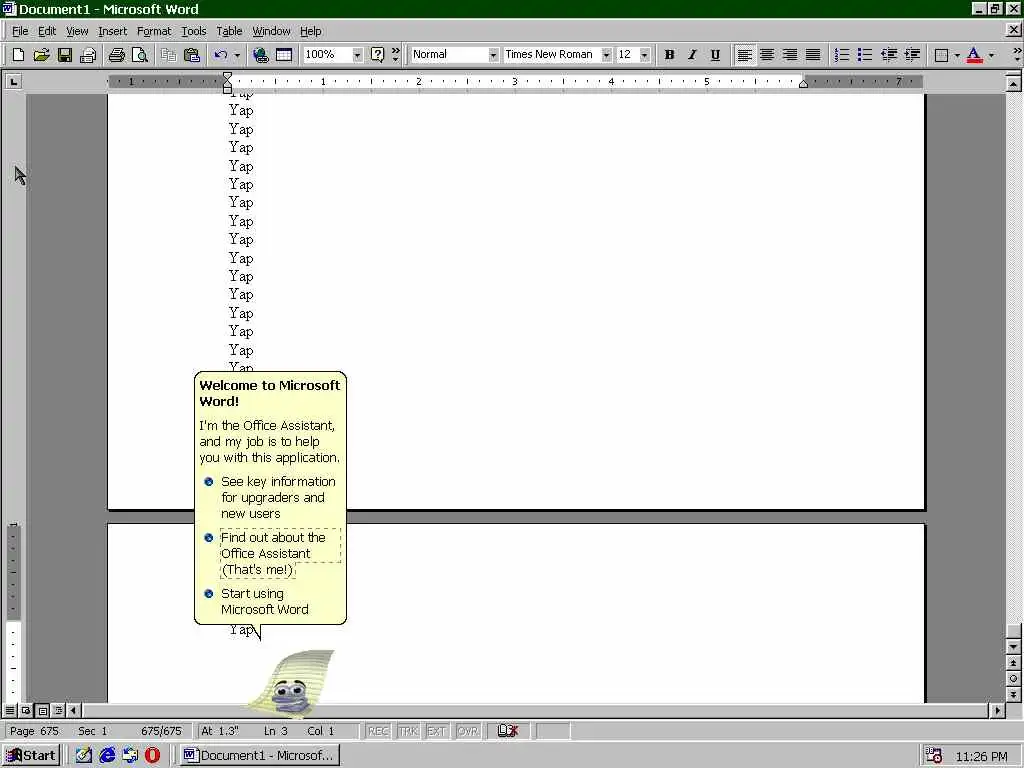Open the Times New Roman font dropdown

coord(606,55)
